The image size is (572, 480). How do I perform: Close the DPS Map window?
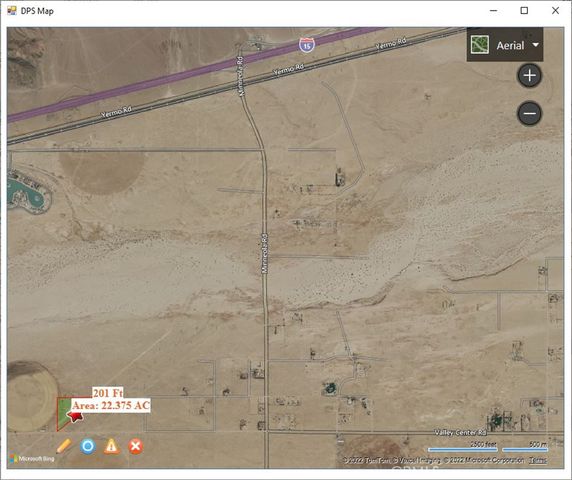tap(555, 11)
